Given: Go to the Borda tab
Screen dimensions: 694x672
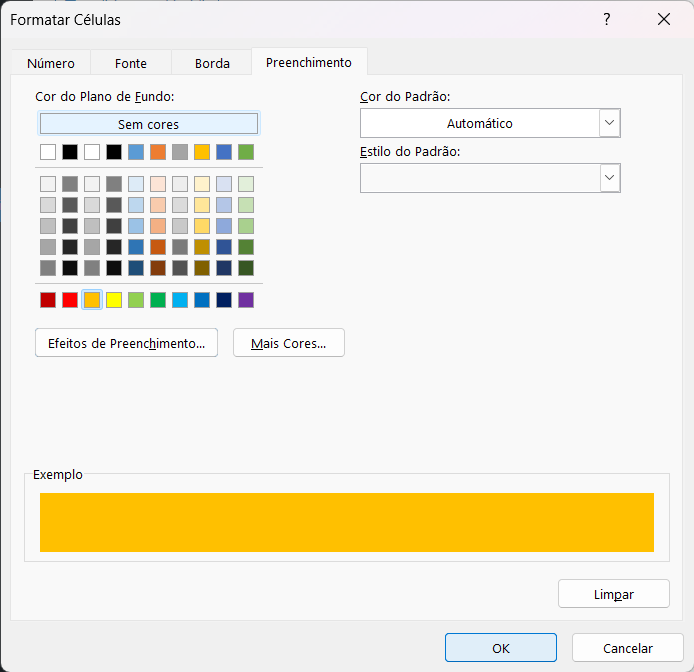Looking at the screenshot, I should point(212,63).
